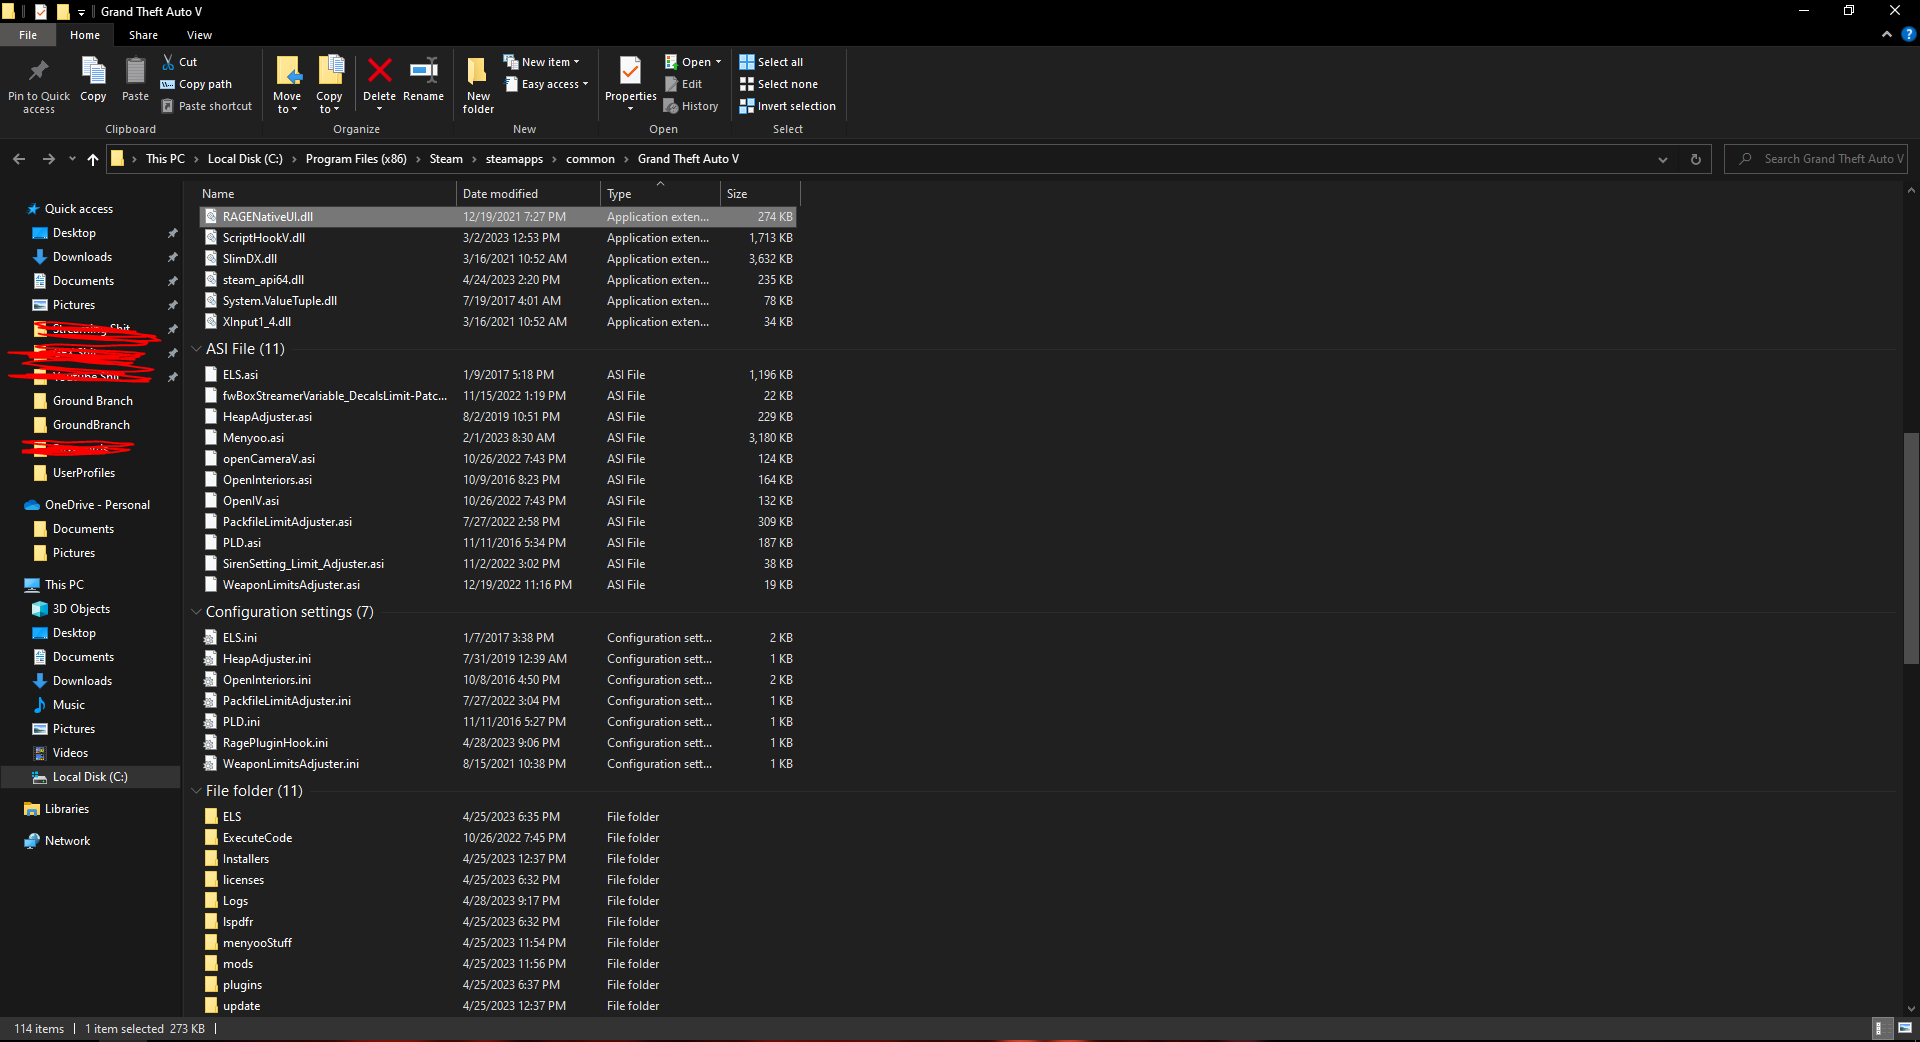Go up one folder level arrow

pyautogui.click(x=93, y=159)
